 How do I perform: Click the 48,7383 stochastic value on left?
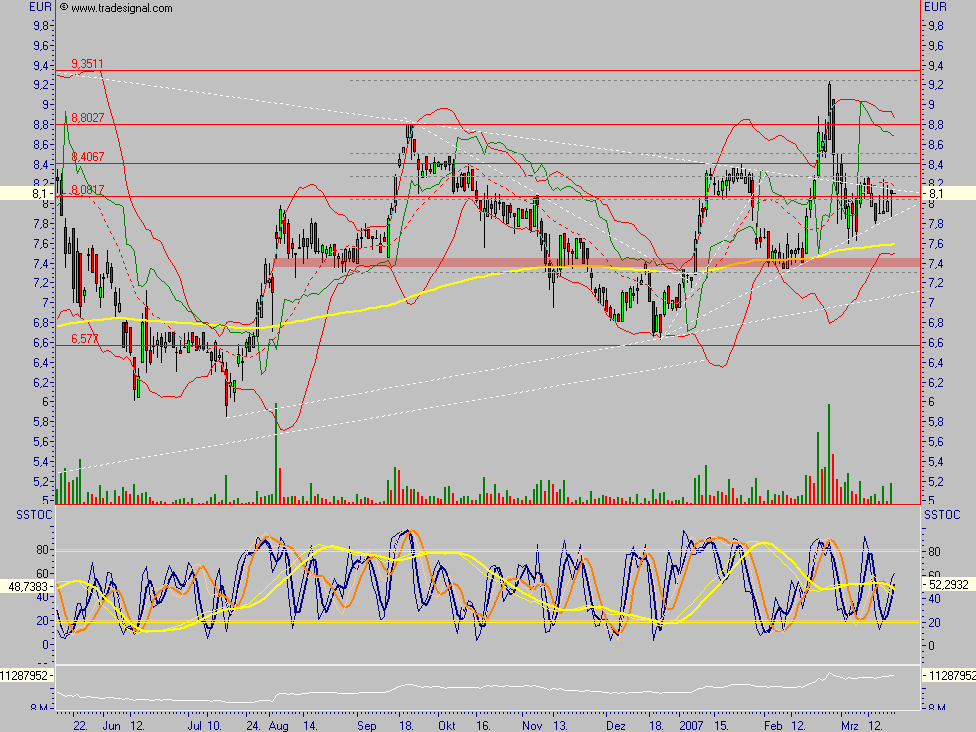pyautogui.click(x=27, y=586)
